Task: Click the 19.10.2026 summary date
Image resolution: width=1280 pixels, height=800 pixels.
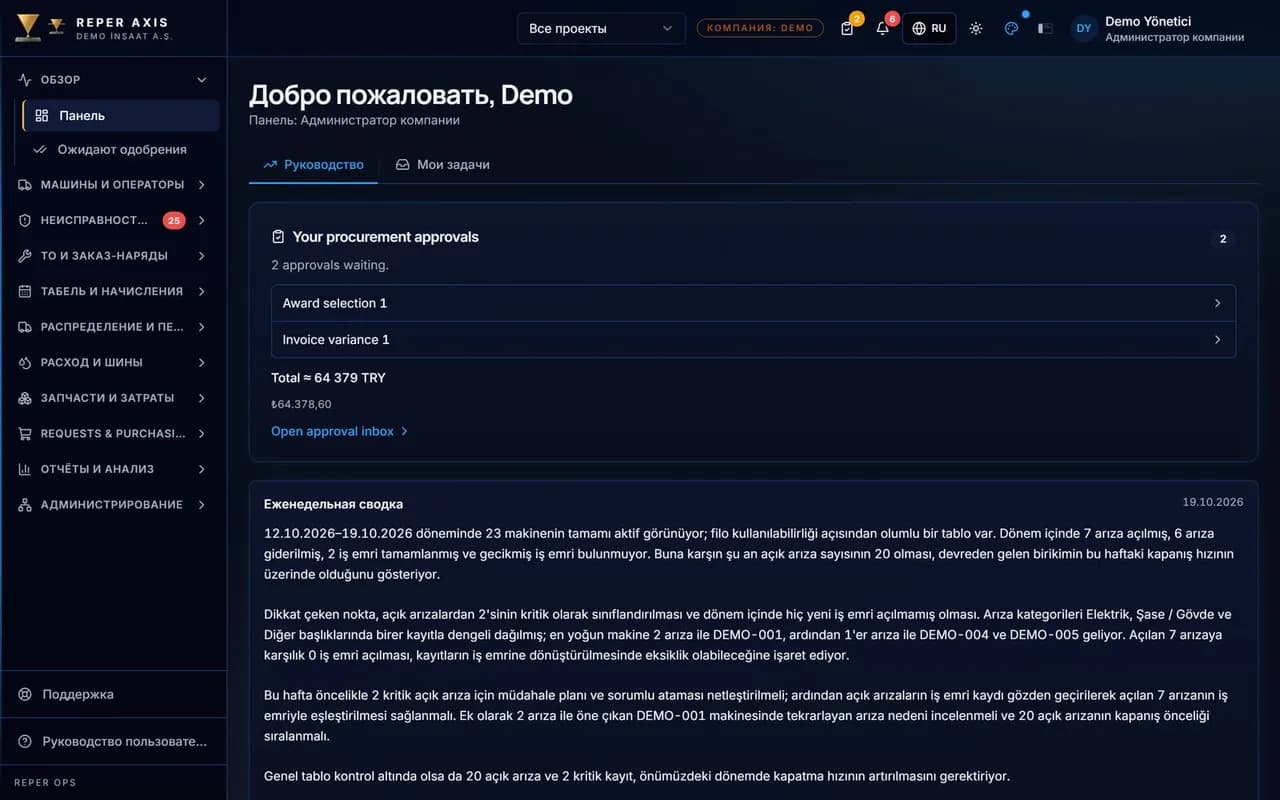Action: (1213, 502)
